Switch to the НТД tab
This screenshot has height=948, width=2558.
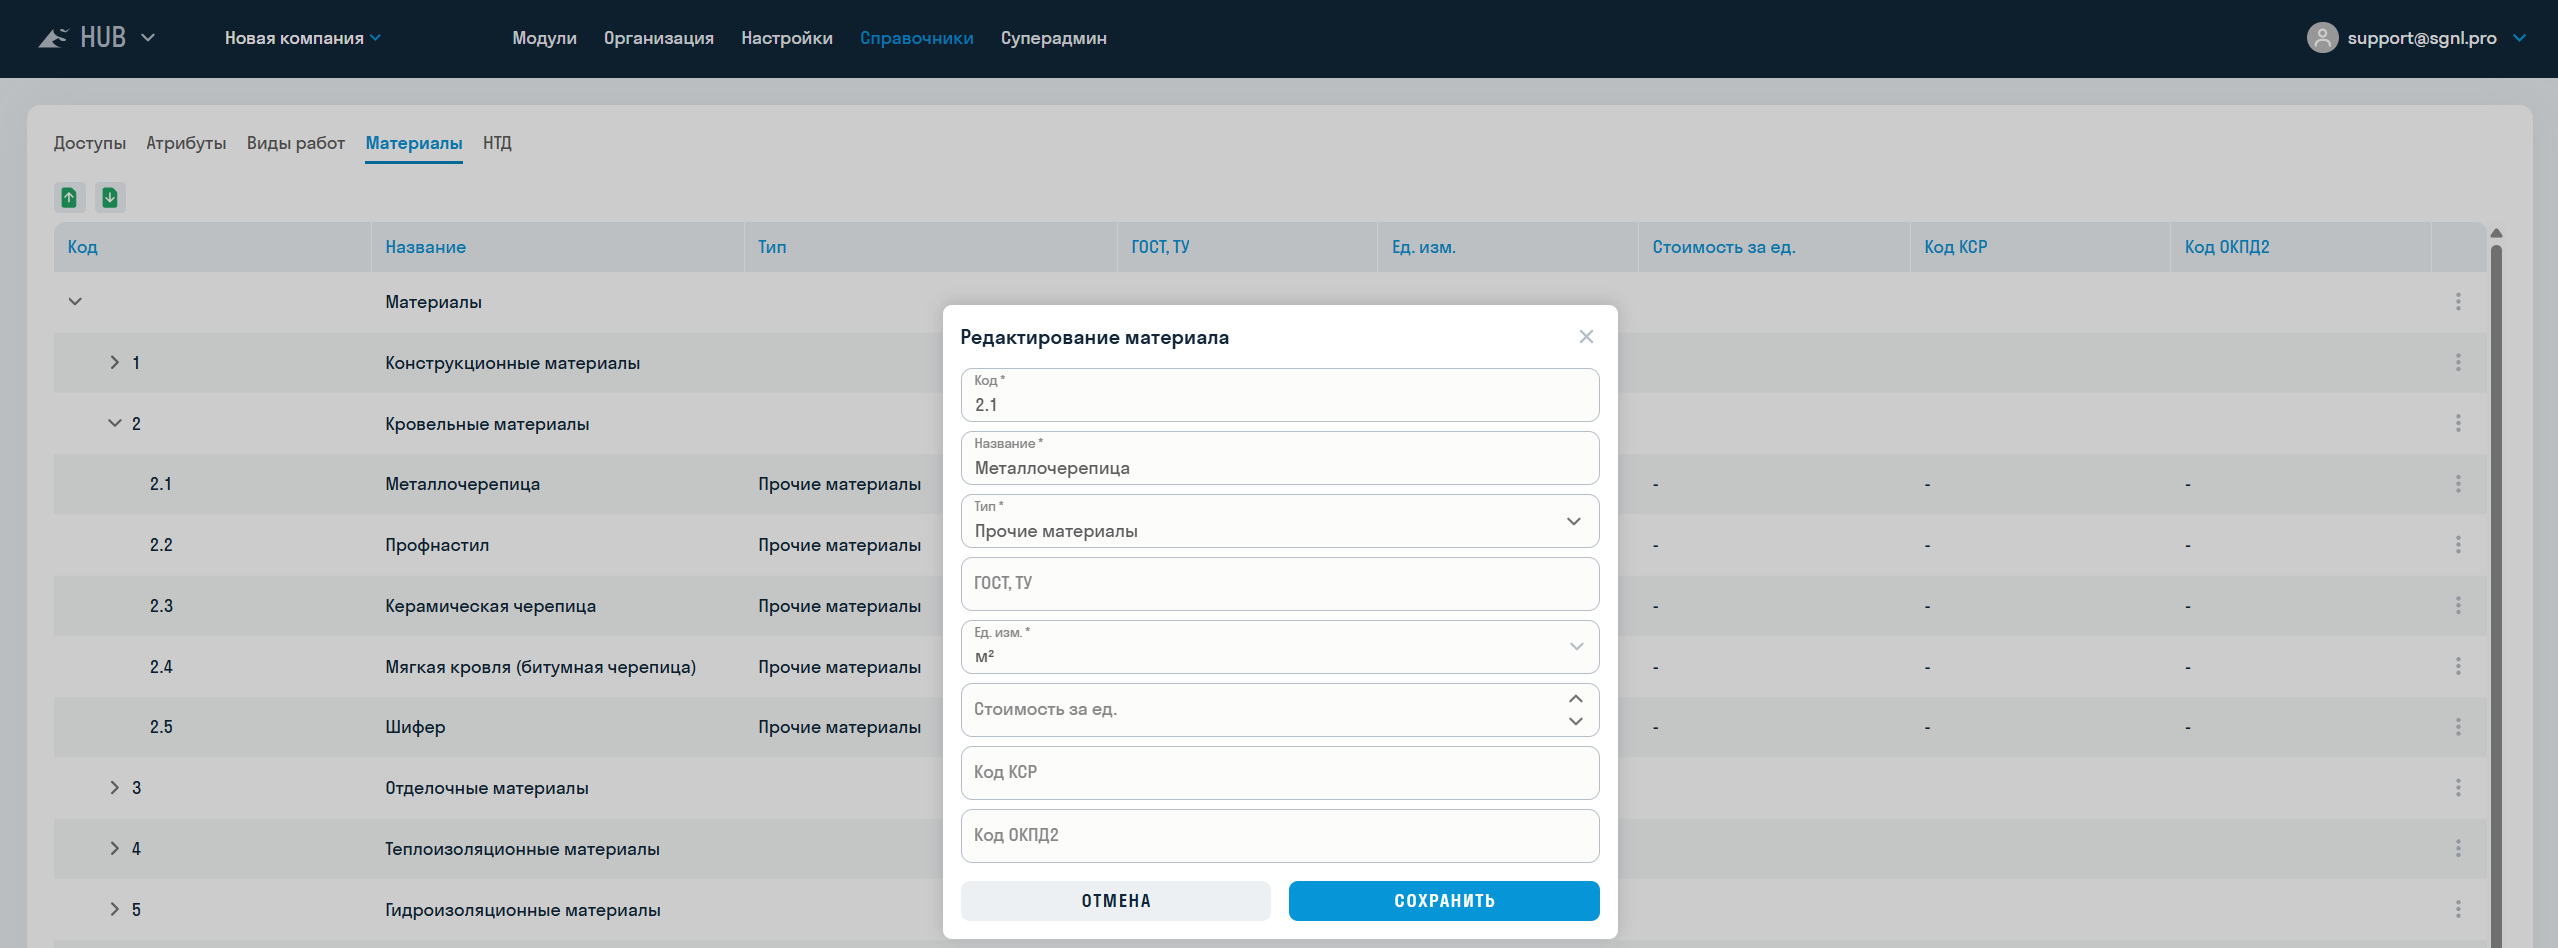[x=497, y=143]
